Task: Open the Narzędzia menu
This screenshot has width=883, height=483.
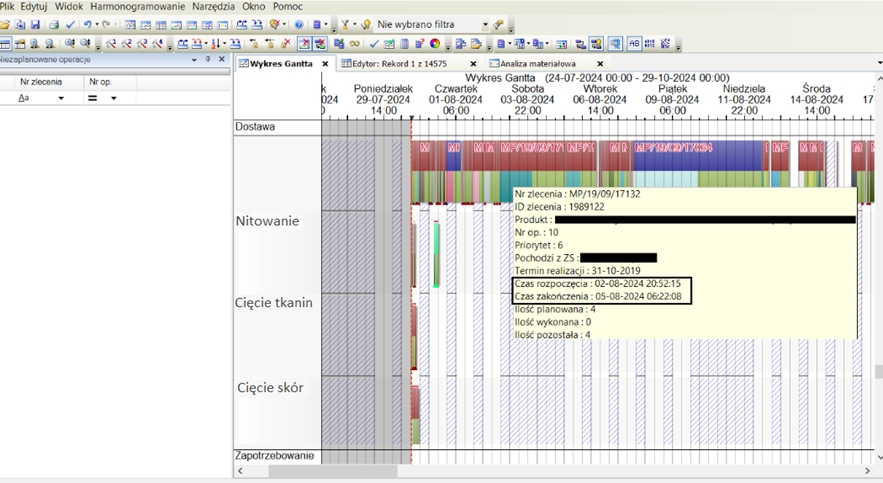Action: pyautogui.click(x=213, y=7)
